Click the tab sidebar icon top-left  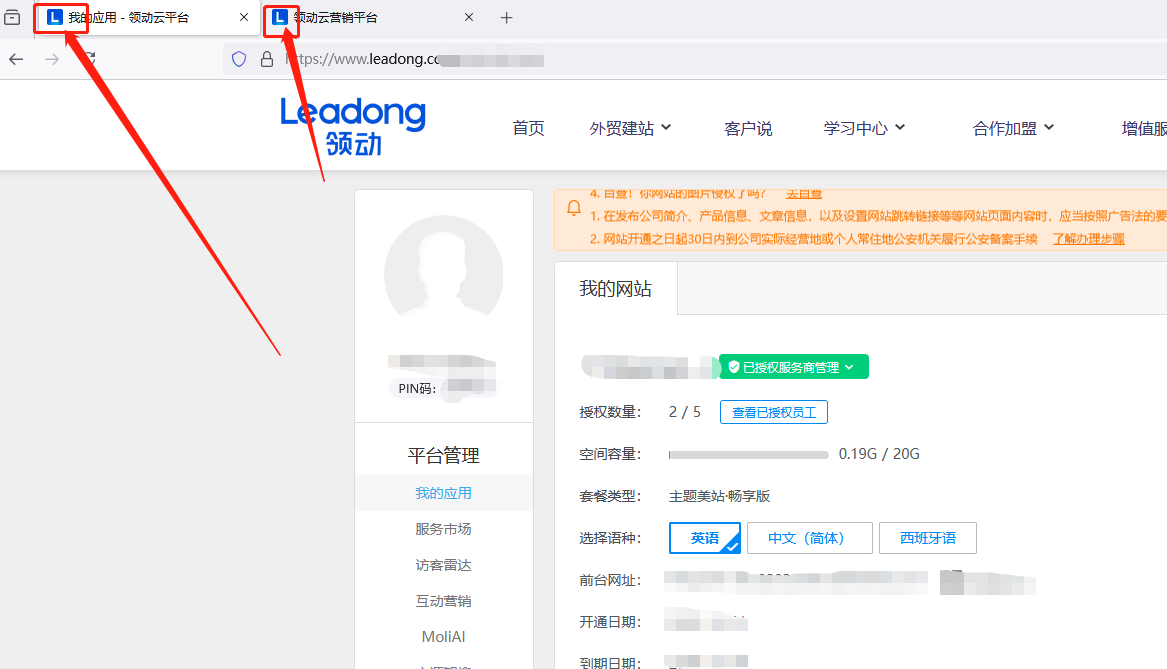11,17
